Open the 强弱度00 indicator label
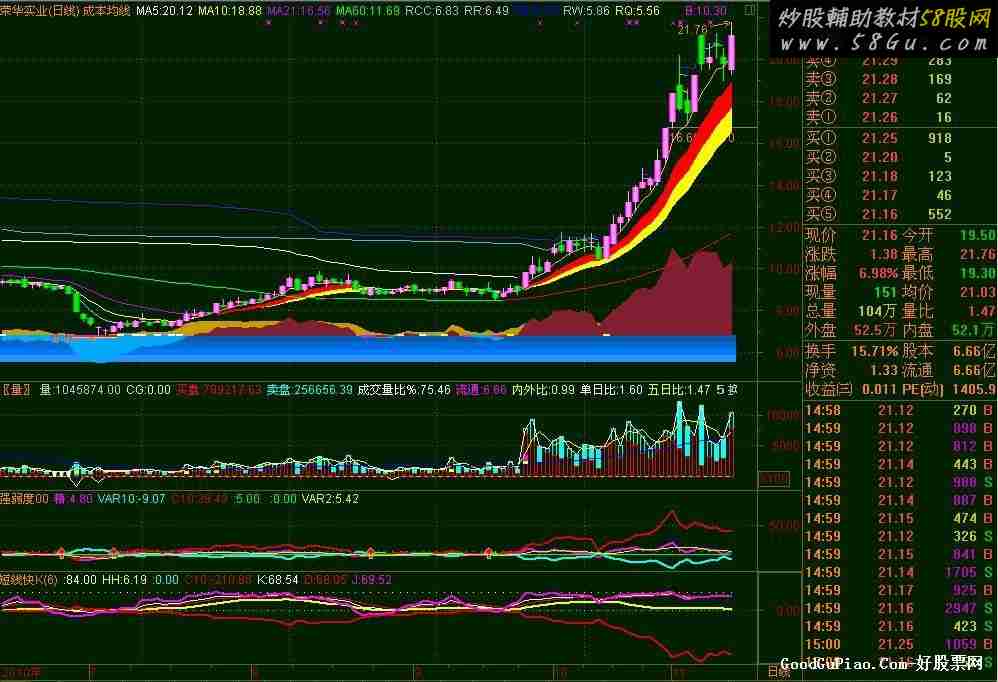The height and width of the screenshot is (682, 998). tap(24, 499)
